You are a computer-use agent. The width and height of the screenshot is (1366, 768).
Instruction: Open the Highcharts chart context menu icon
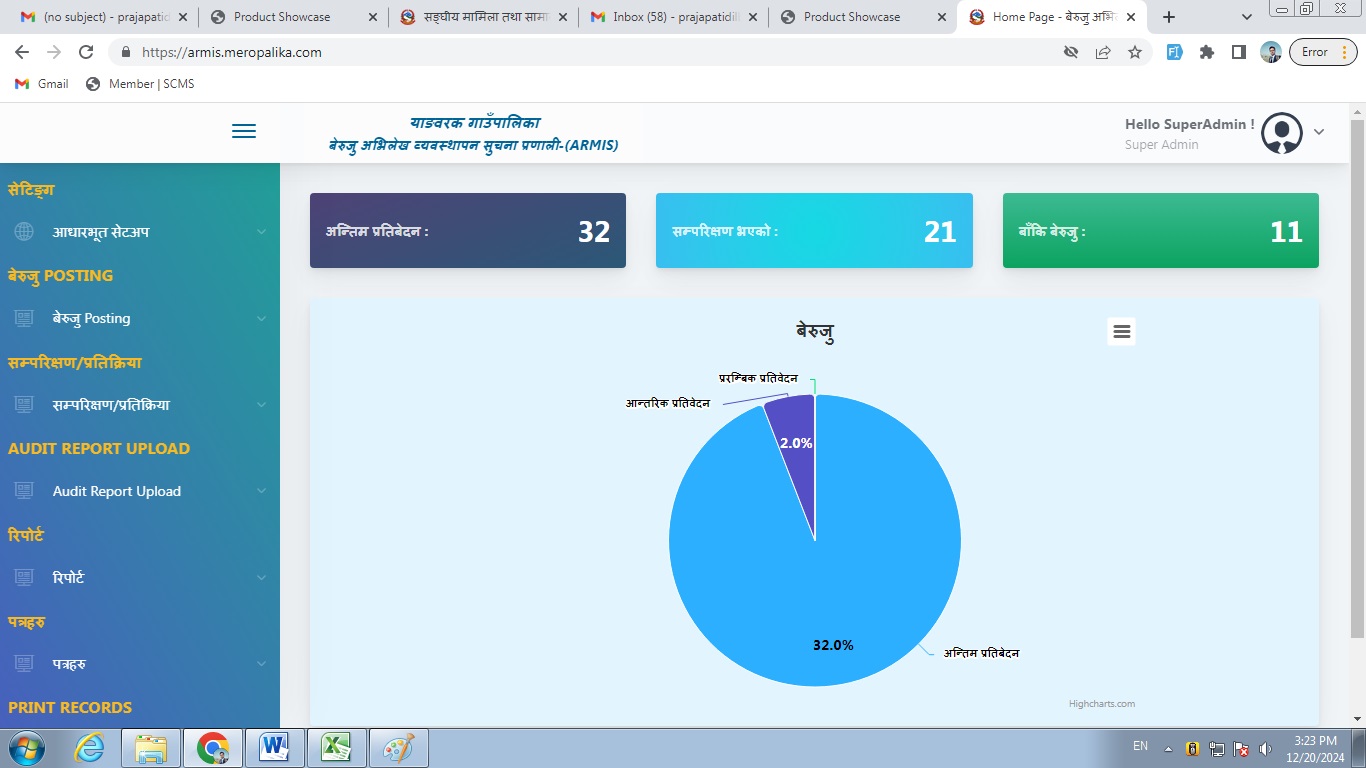pos(1121,332)
